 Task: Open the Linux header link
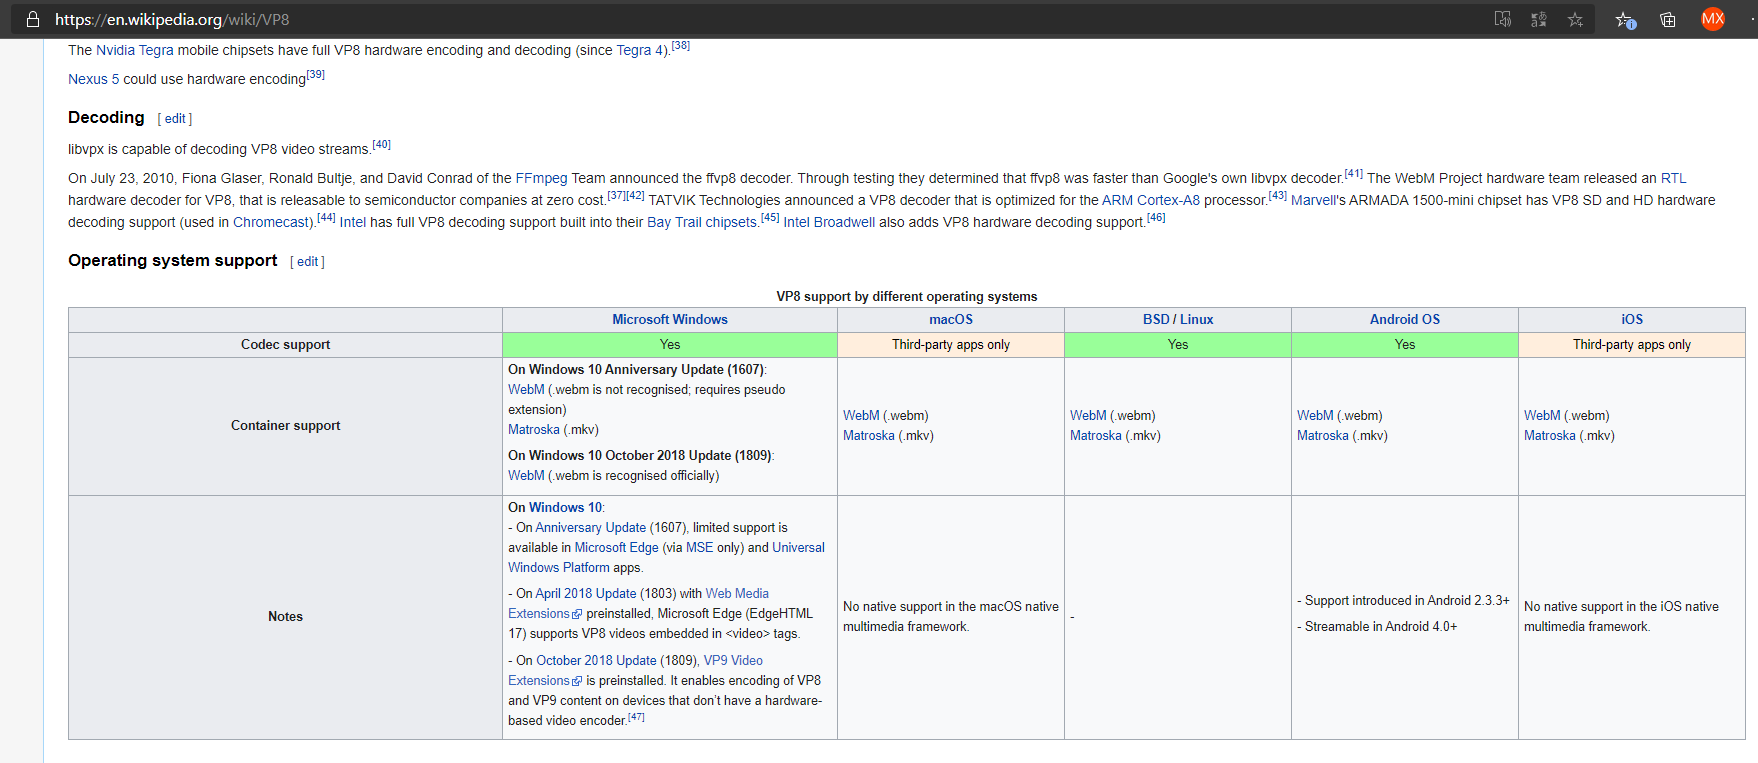(1196, 320)
